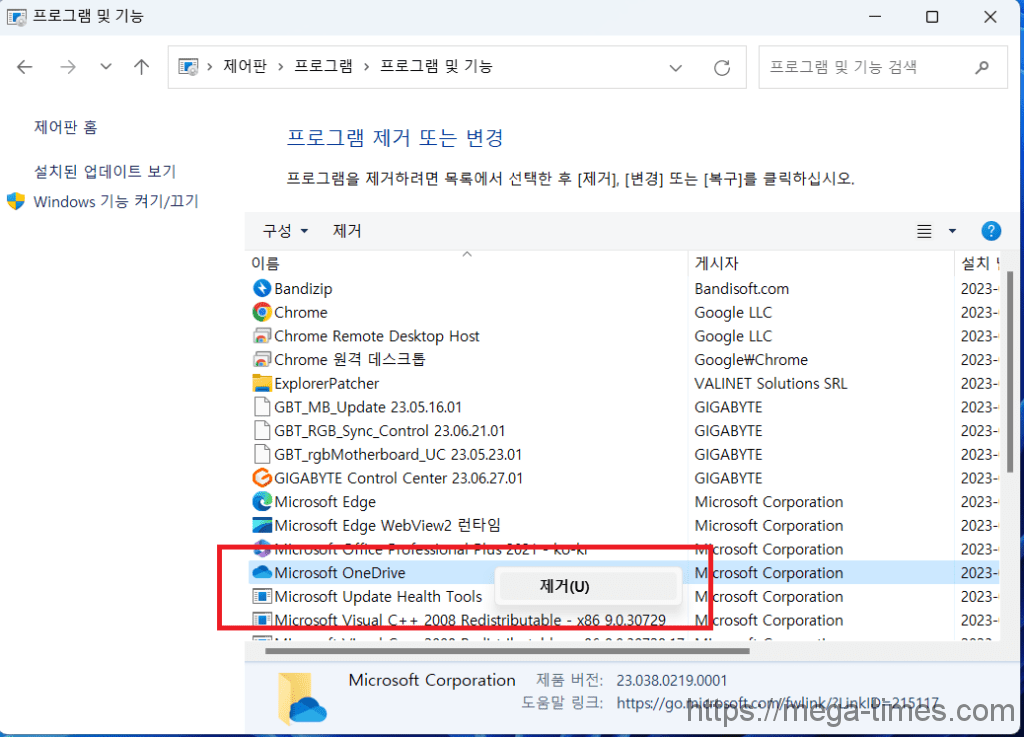Screen dimensions: 1024x737
Task: Open 설치된 업데이트 보기 link
Action: 104,171
